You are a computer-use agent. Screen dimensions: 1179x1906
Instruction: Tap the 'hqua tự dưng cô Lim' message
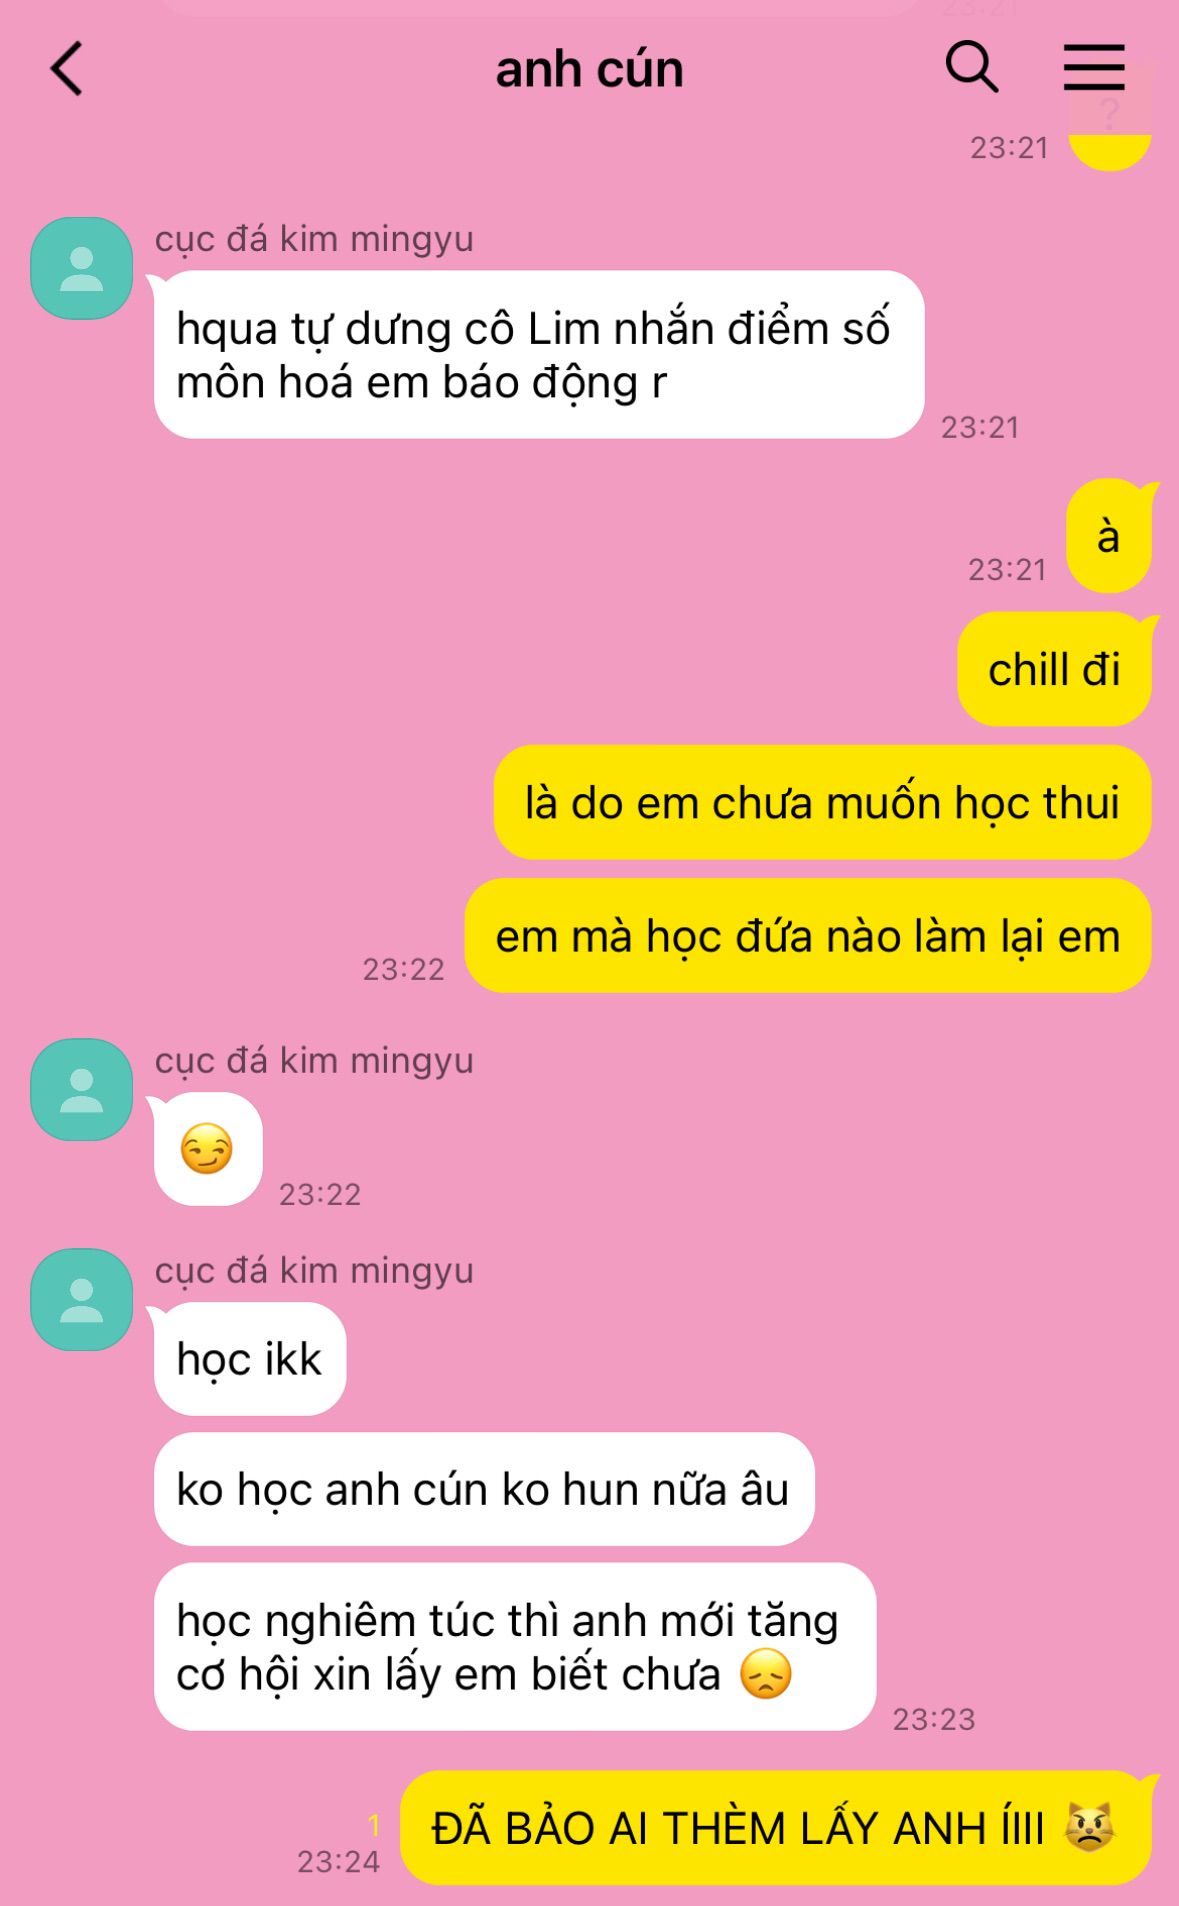coord(539,355)
